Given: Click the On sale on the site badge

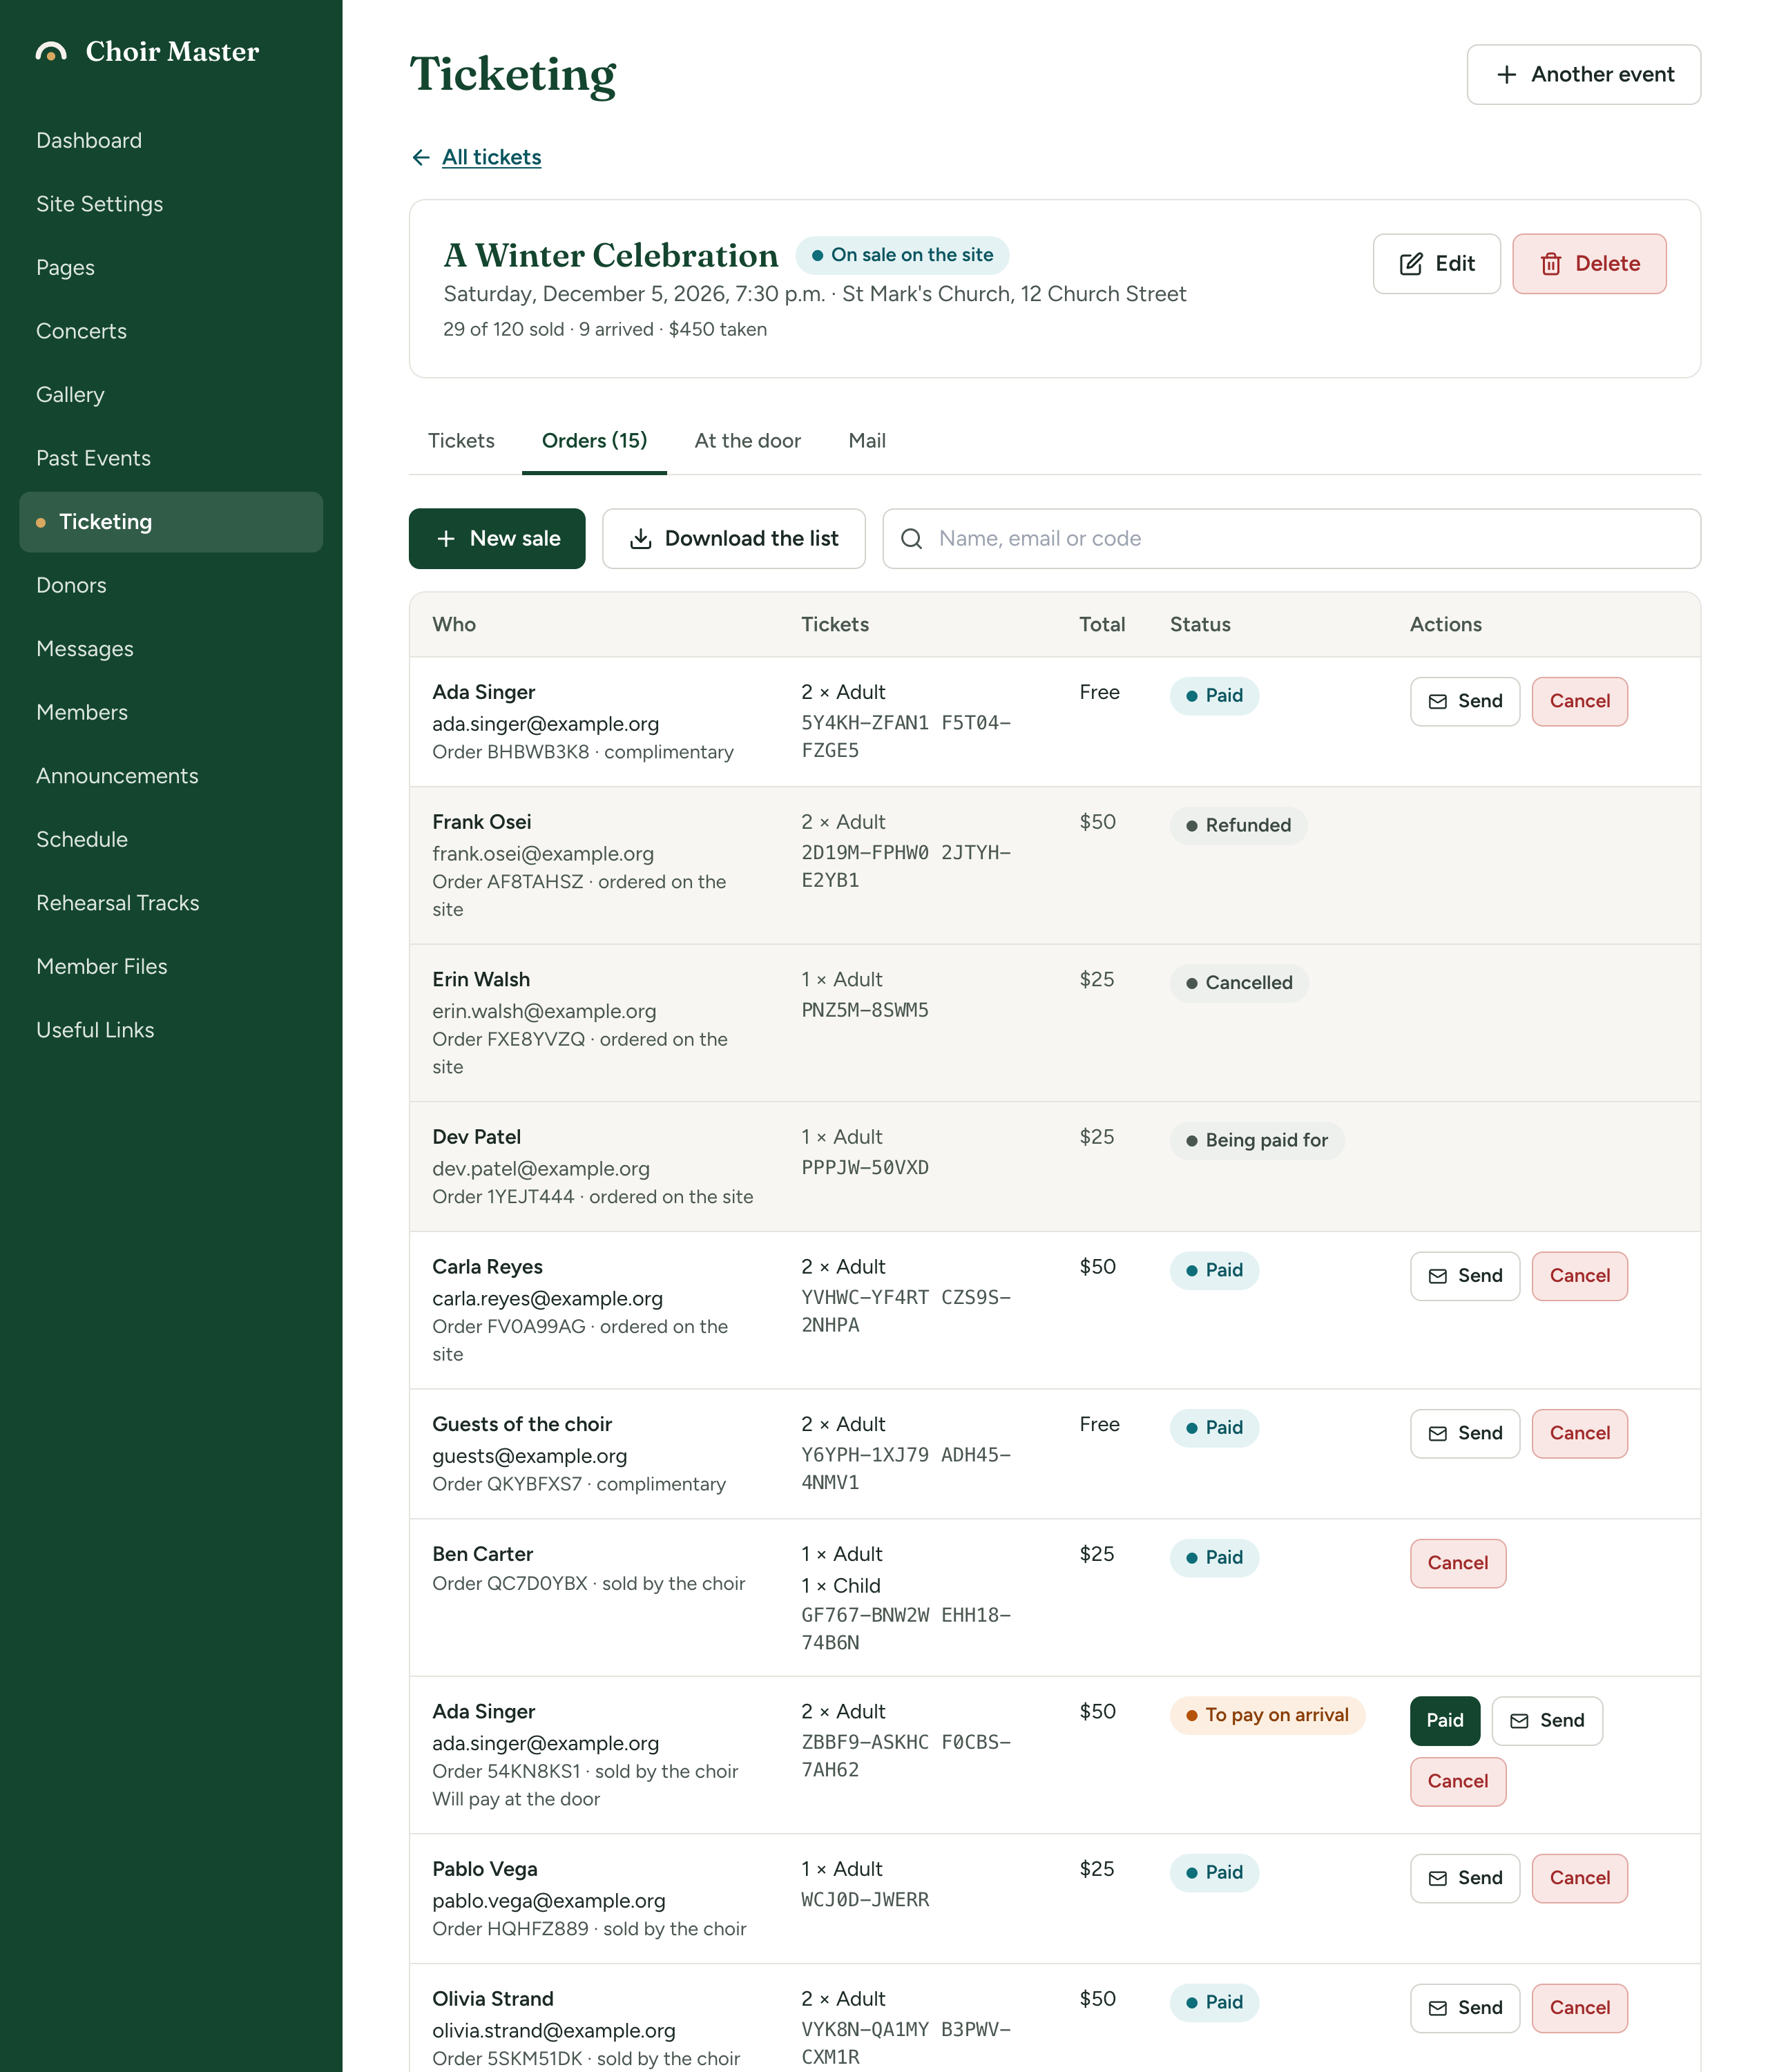Looking at the screenshot, I should coord(902,255).
